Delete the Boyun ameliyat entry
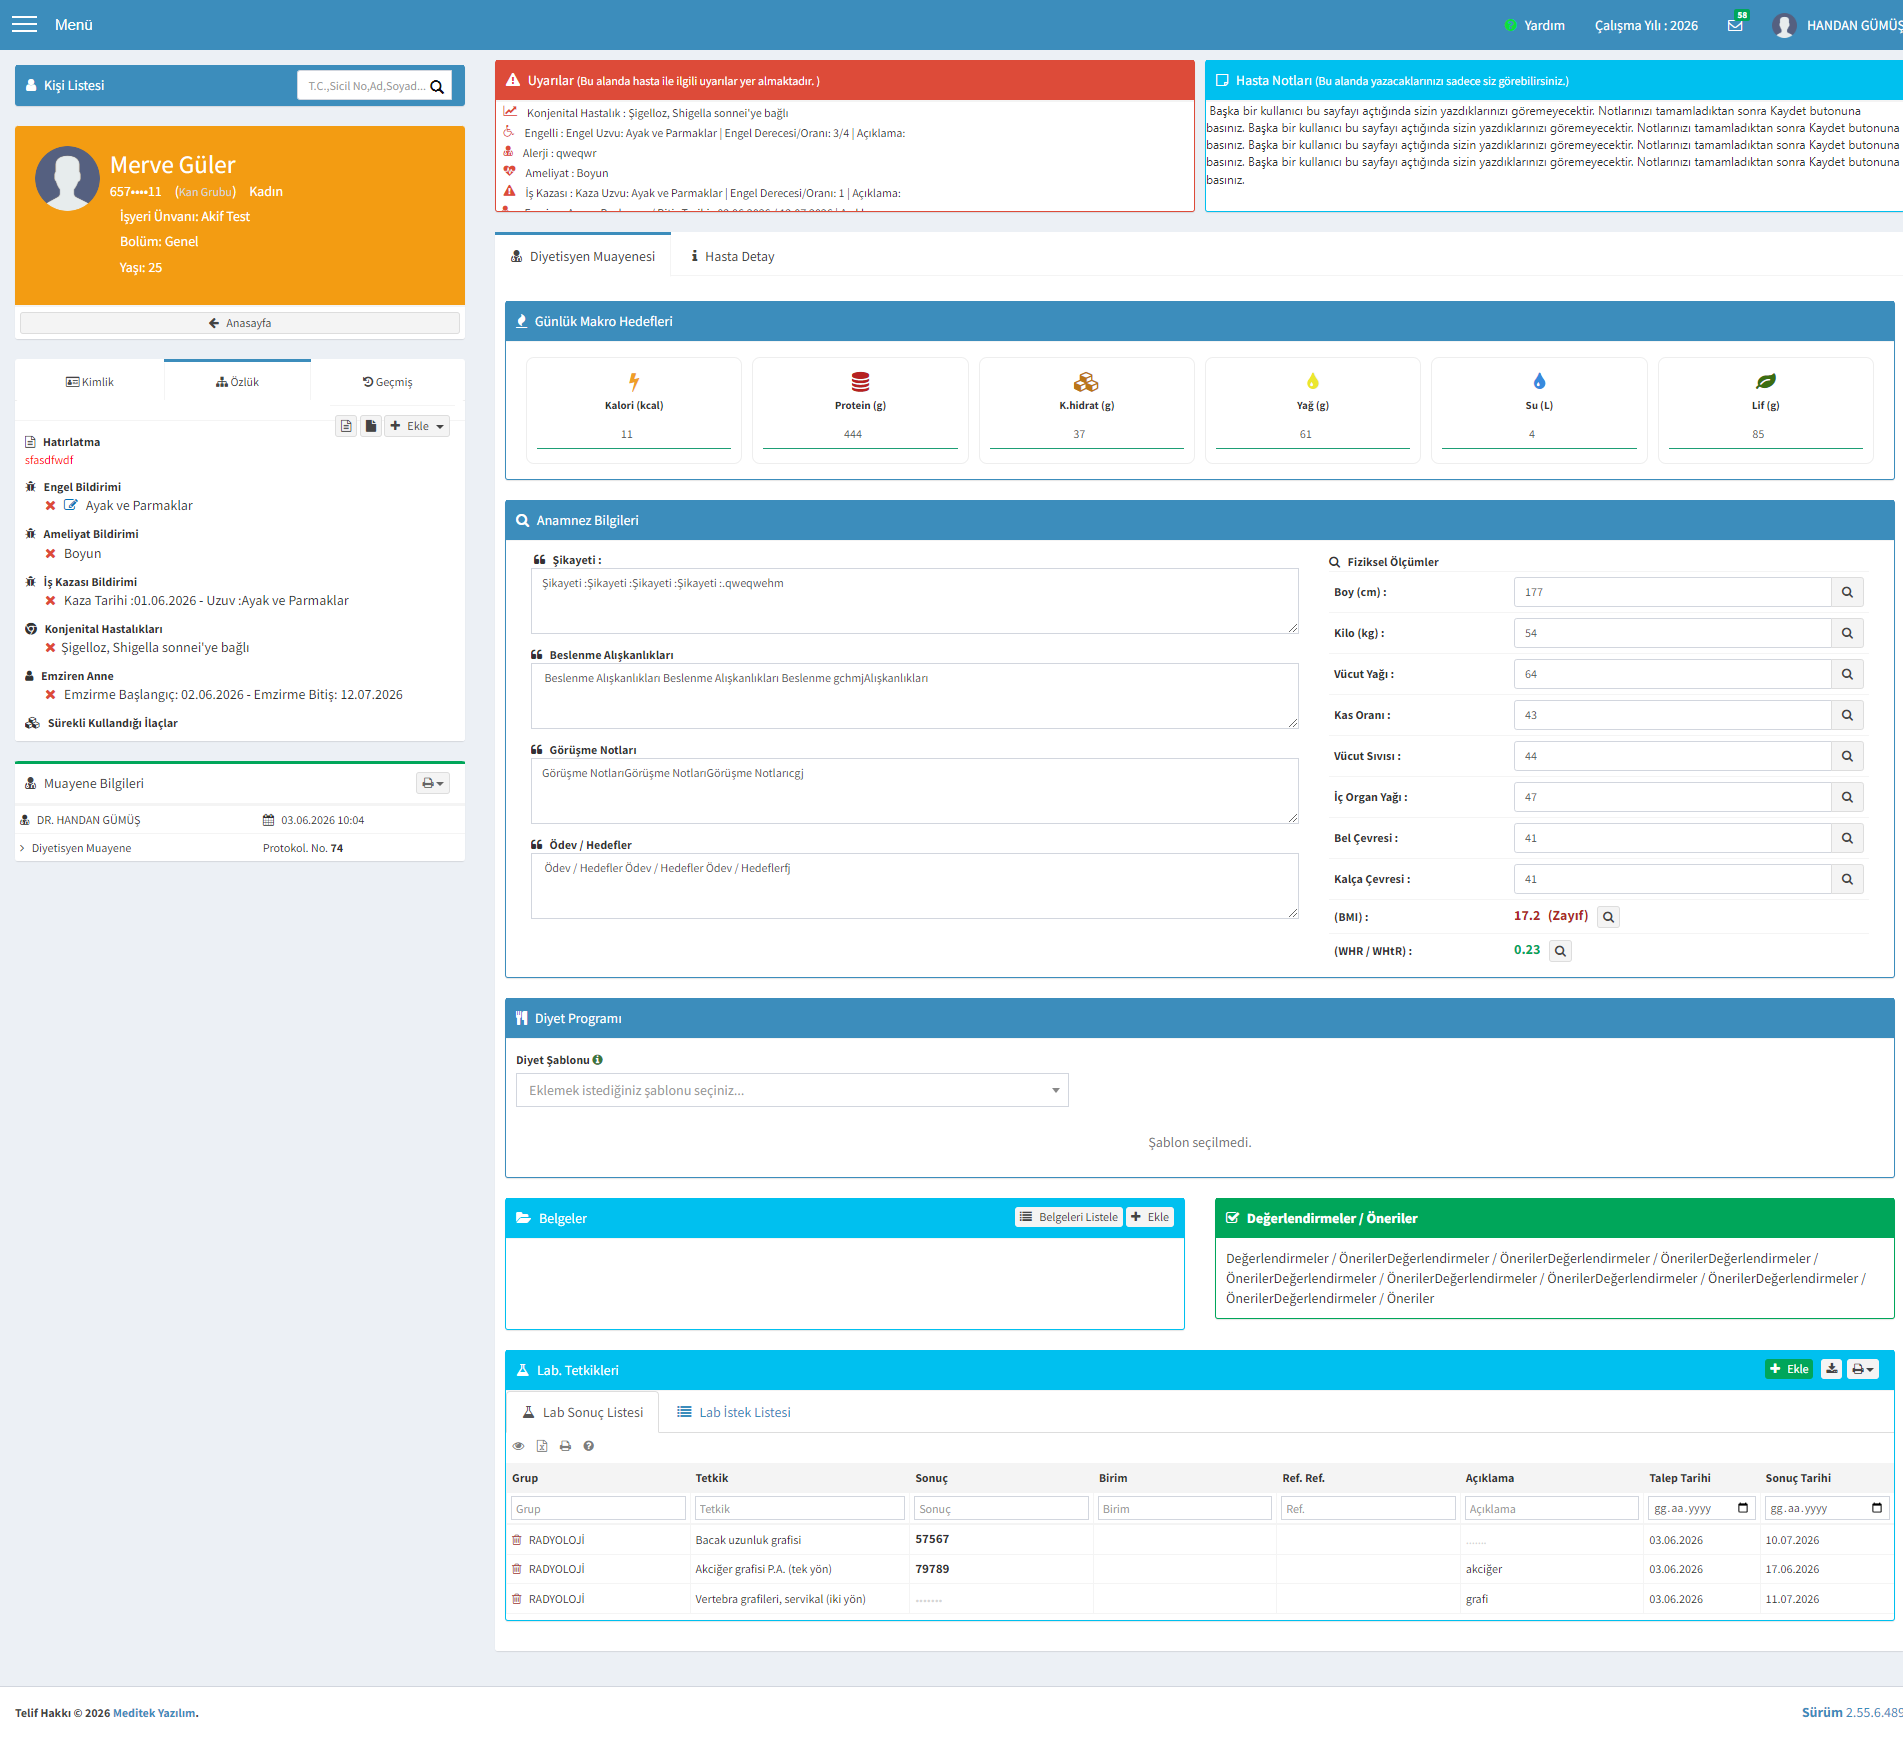Image resolution: width=1903 pixels, height=1754 pixels. tap(50, 553)
